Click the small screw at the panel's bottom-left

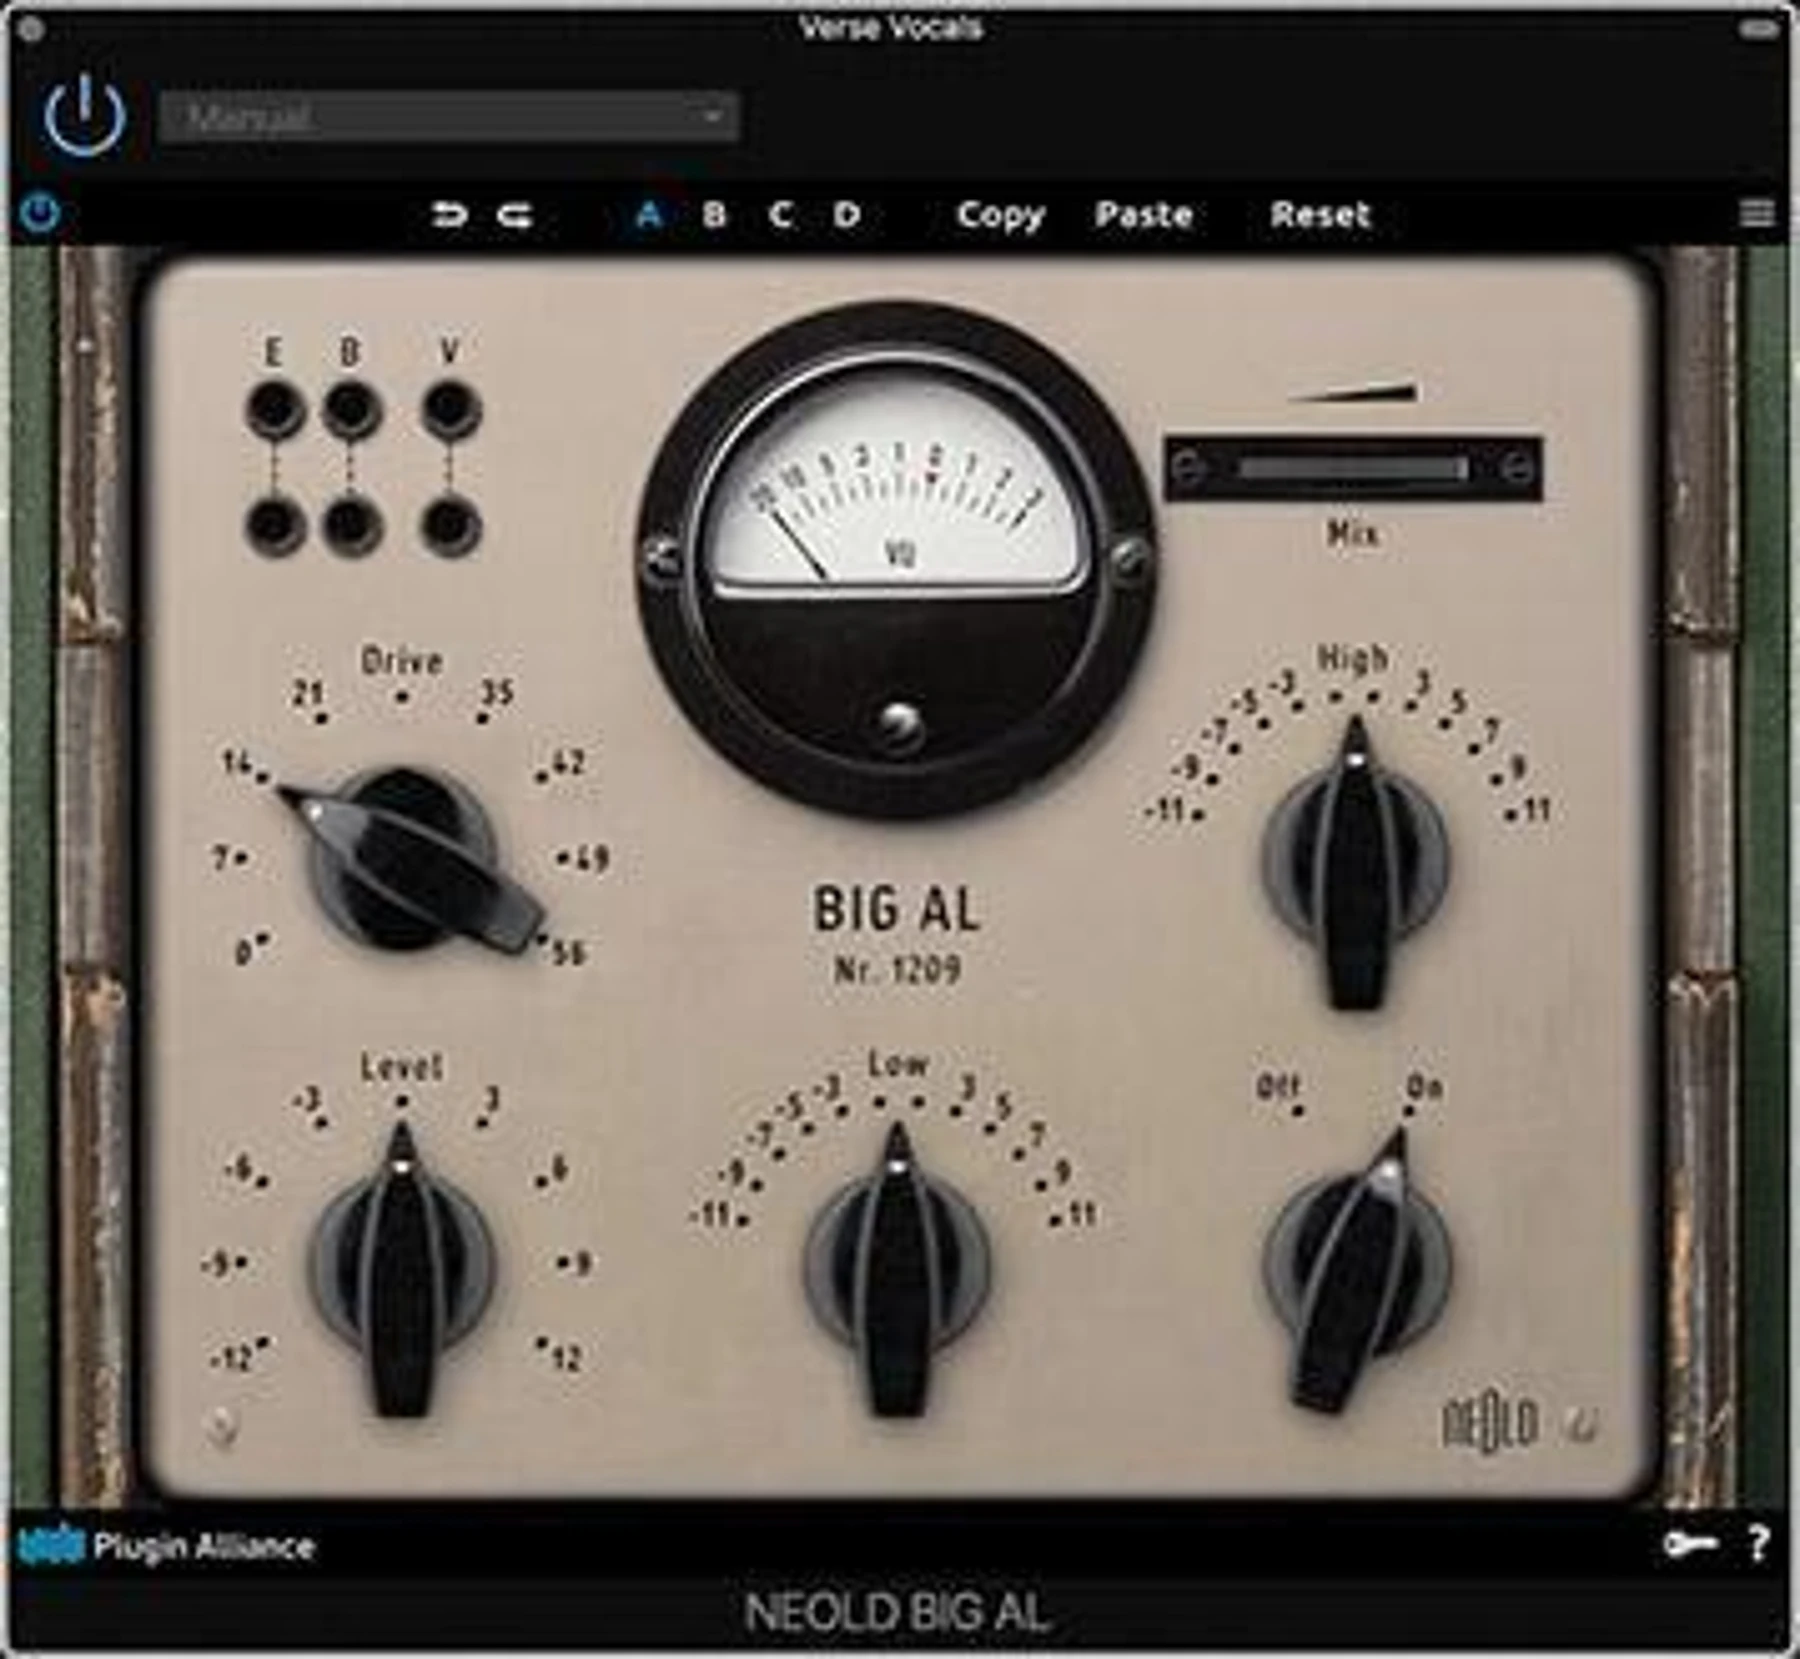tap(223, 1427)
